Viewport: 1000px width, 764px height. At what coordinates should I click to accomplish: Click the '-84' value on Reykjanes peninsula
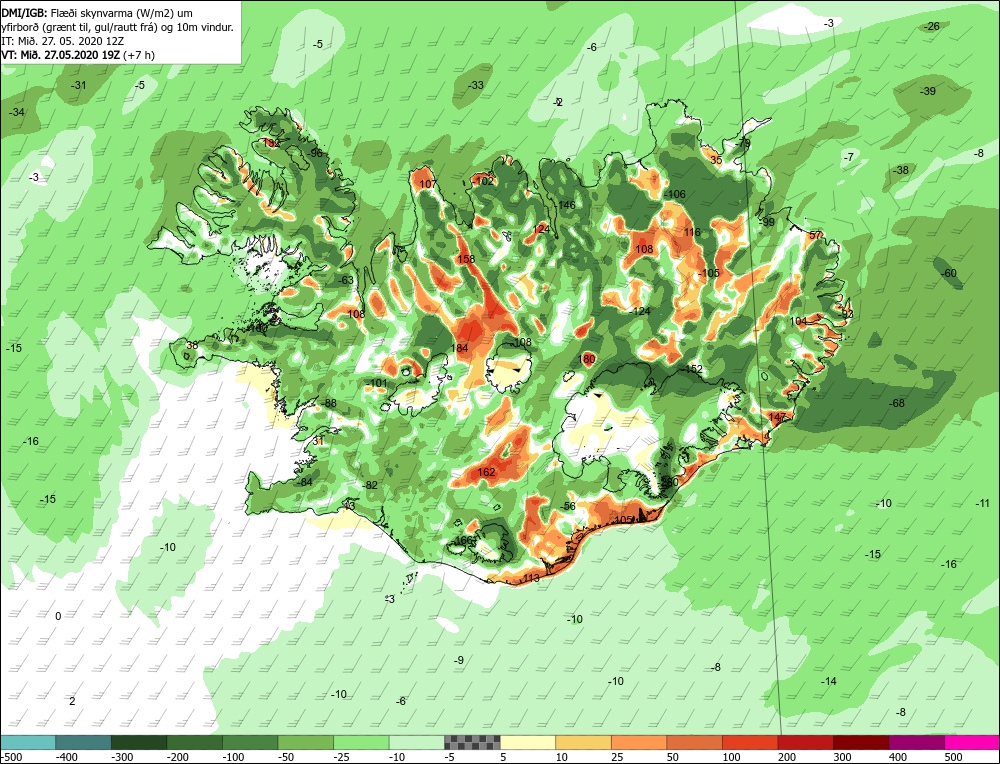pos(305,481)
